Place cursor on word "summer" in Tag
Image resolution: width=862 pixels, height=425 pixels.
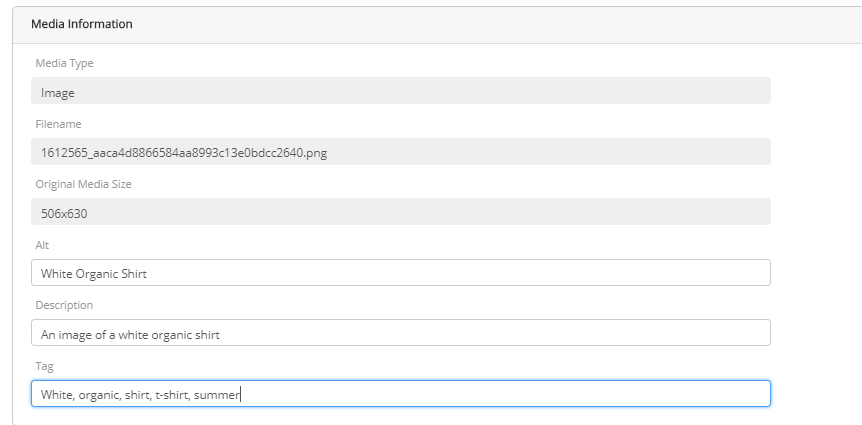(217, 394)
